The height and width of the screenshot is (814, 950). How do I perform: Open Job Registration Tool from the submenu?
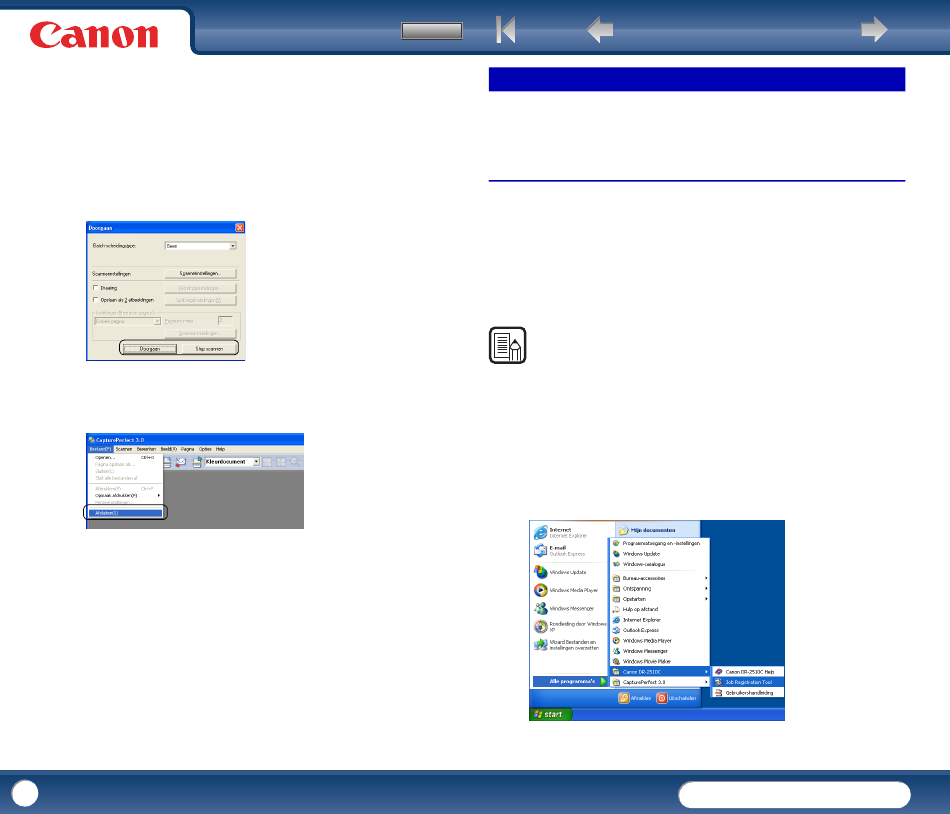(749, 682)
